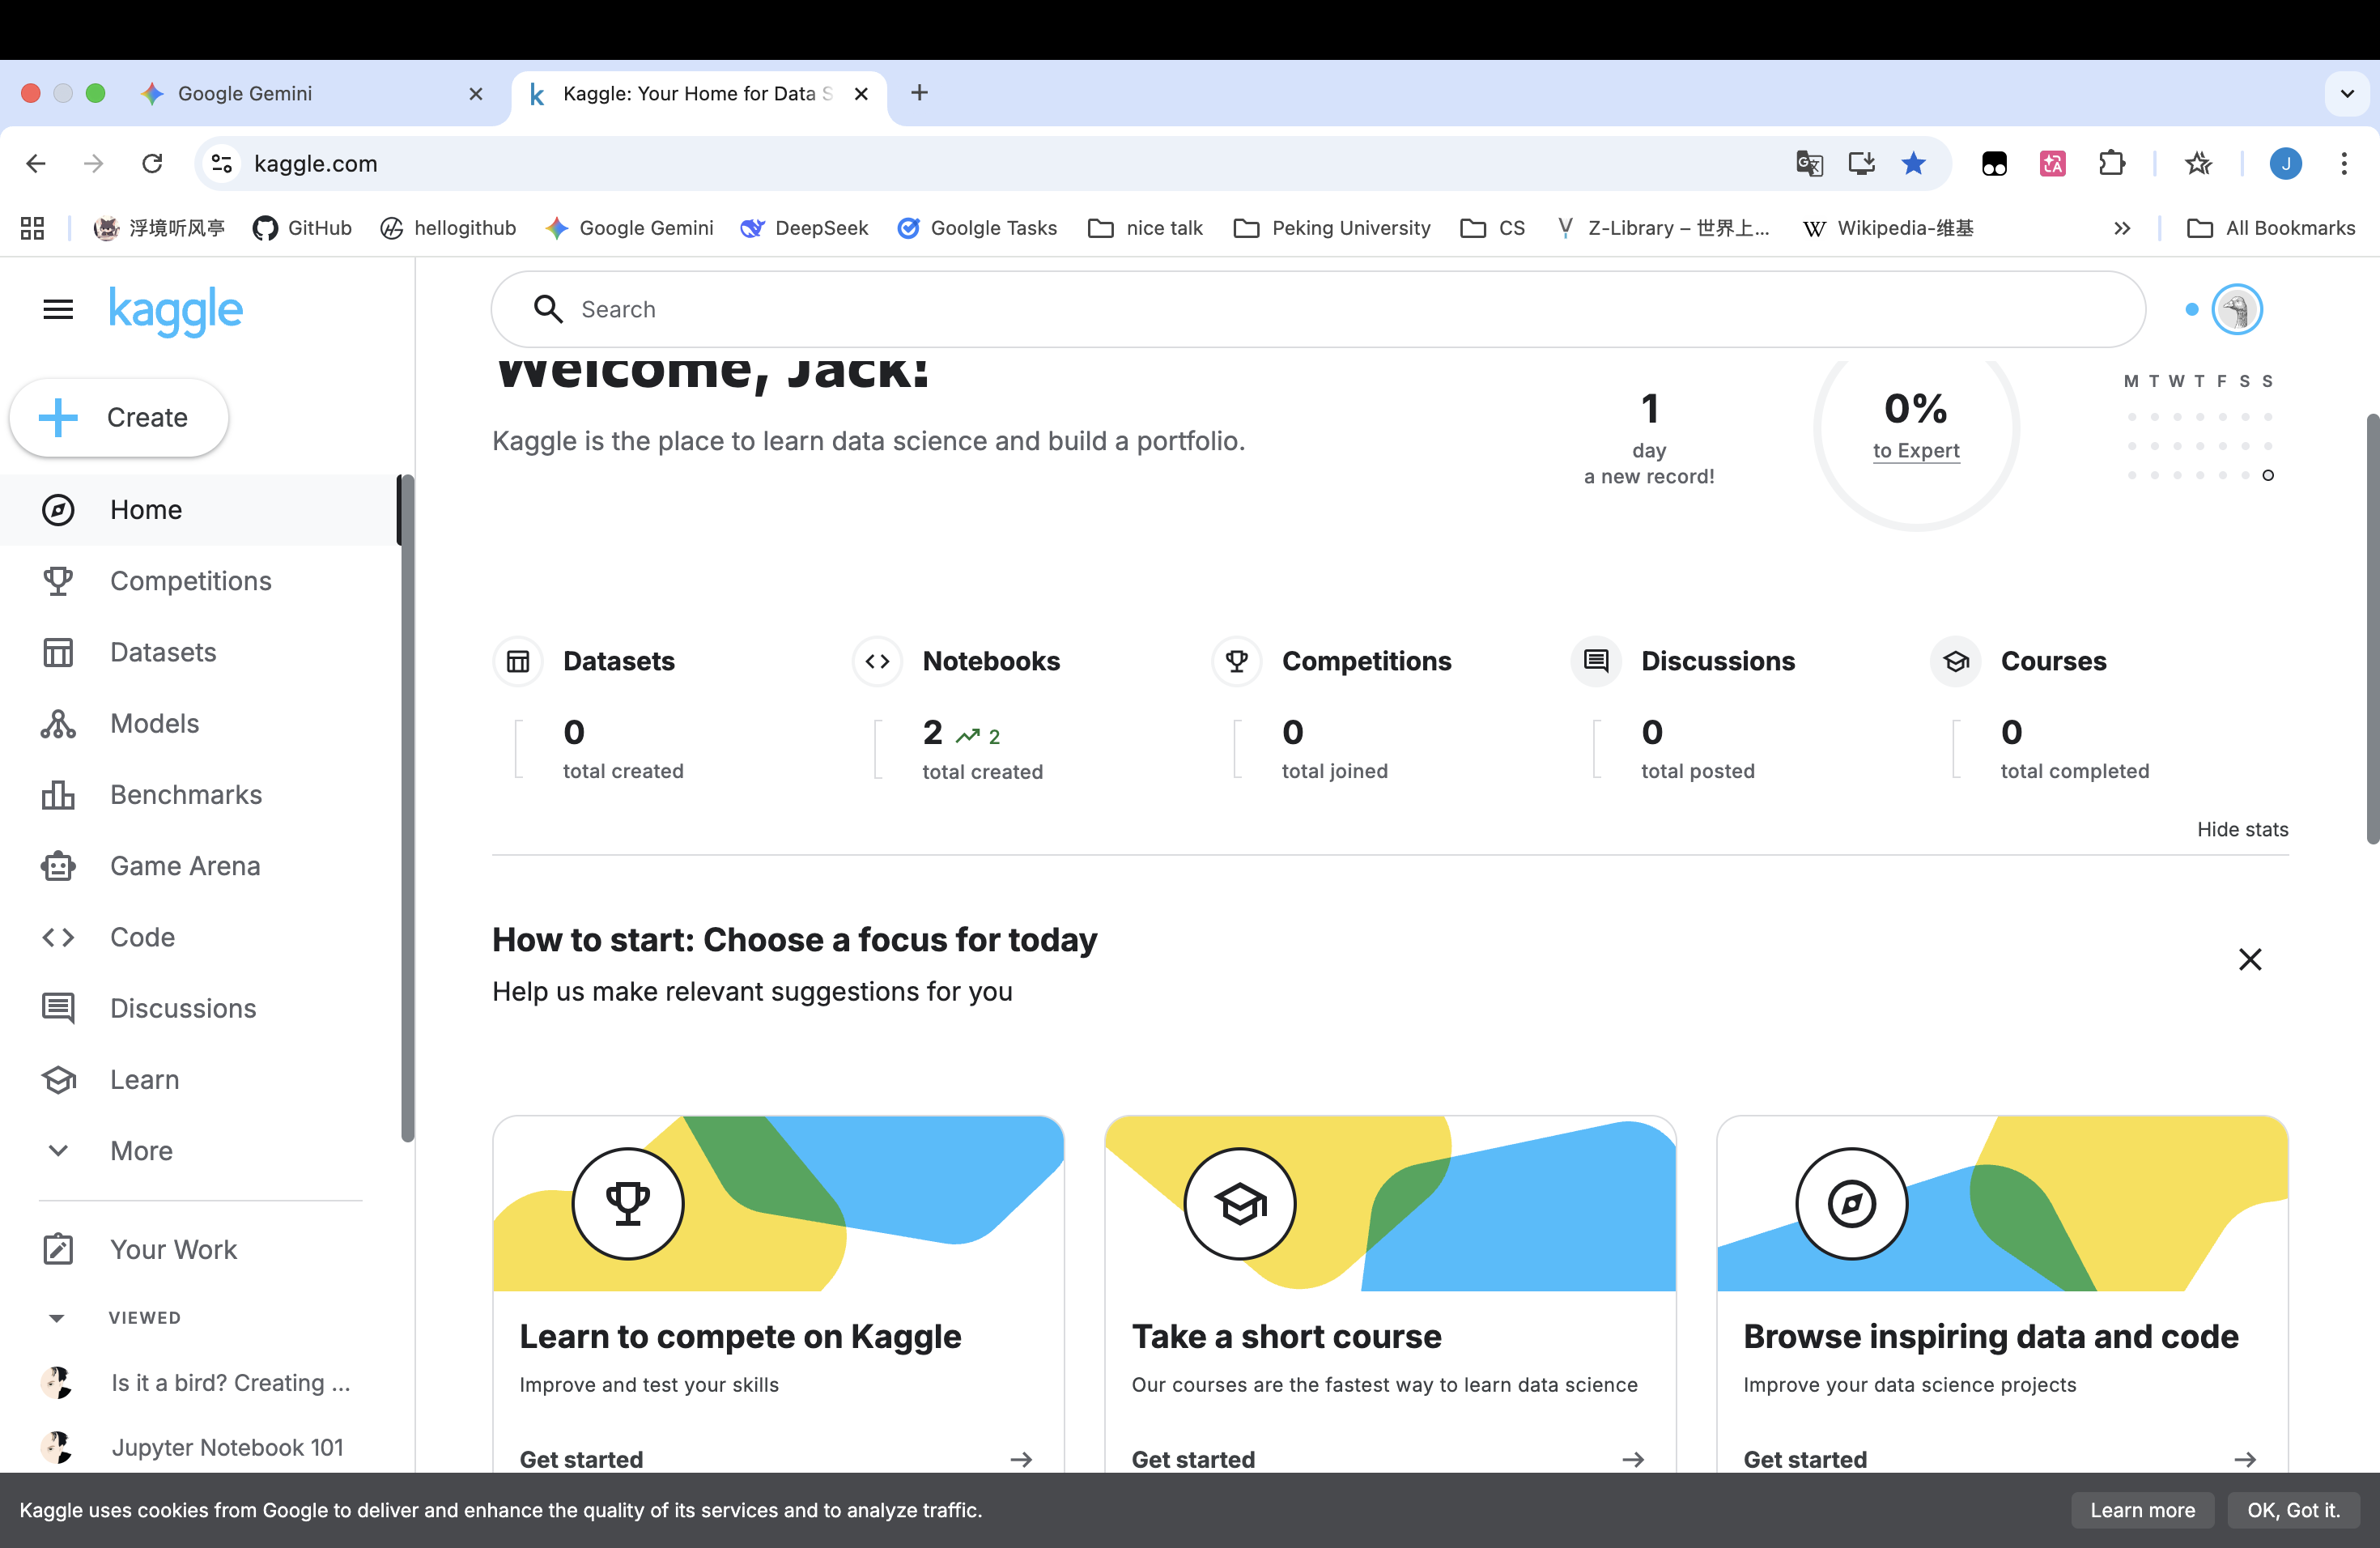
Task: Click the user profile avatar
Action: 2236,309
